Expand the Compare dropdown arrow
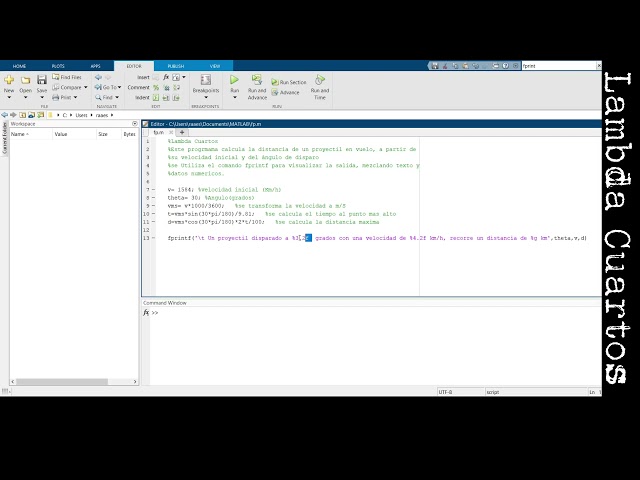This screenshot has height=480, width=640. pyautogui.click(x=86, y=87)
